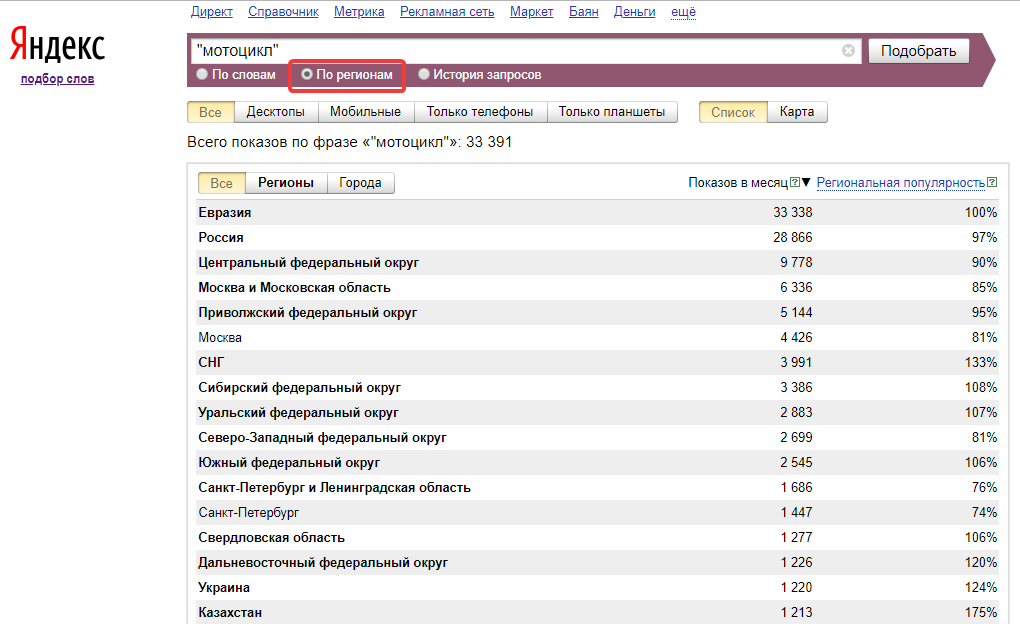Select the По регионам radio button
Viewport: 1020px width, 624px height.
[307, 74]
